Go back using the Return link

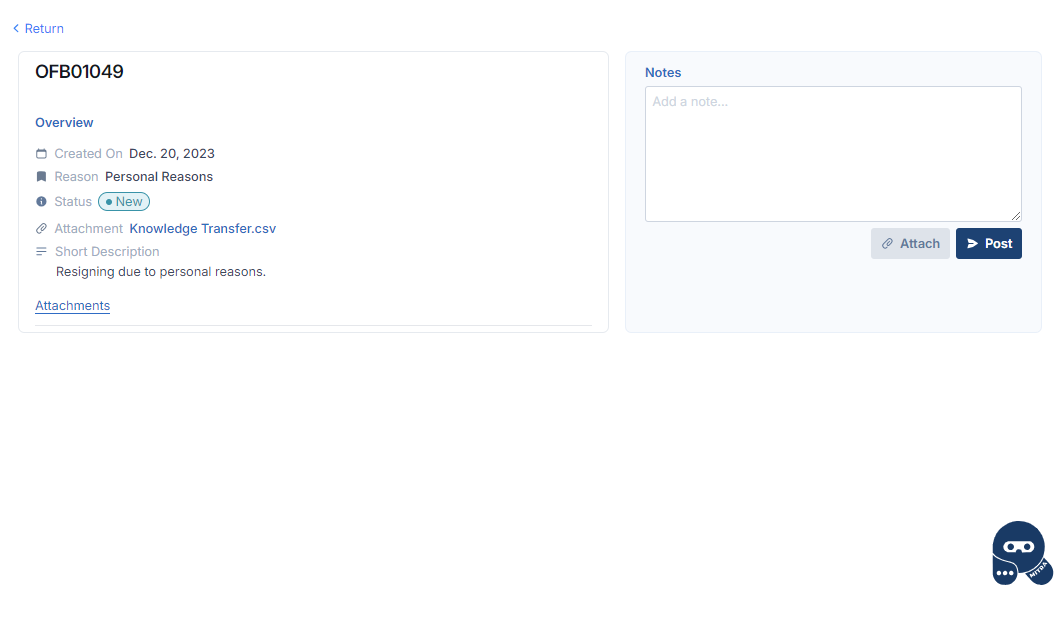(38, 28)
